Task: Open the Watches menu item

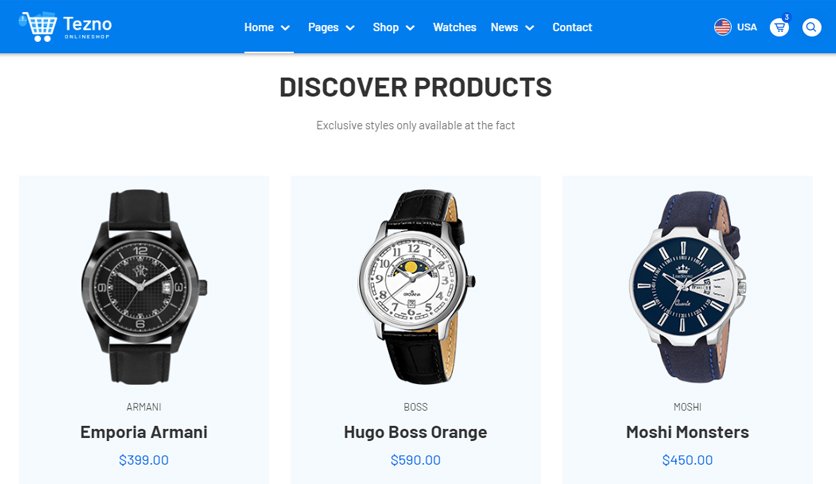Action: [x=454, y=27]
